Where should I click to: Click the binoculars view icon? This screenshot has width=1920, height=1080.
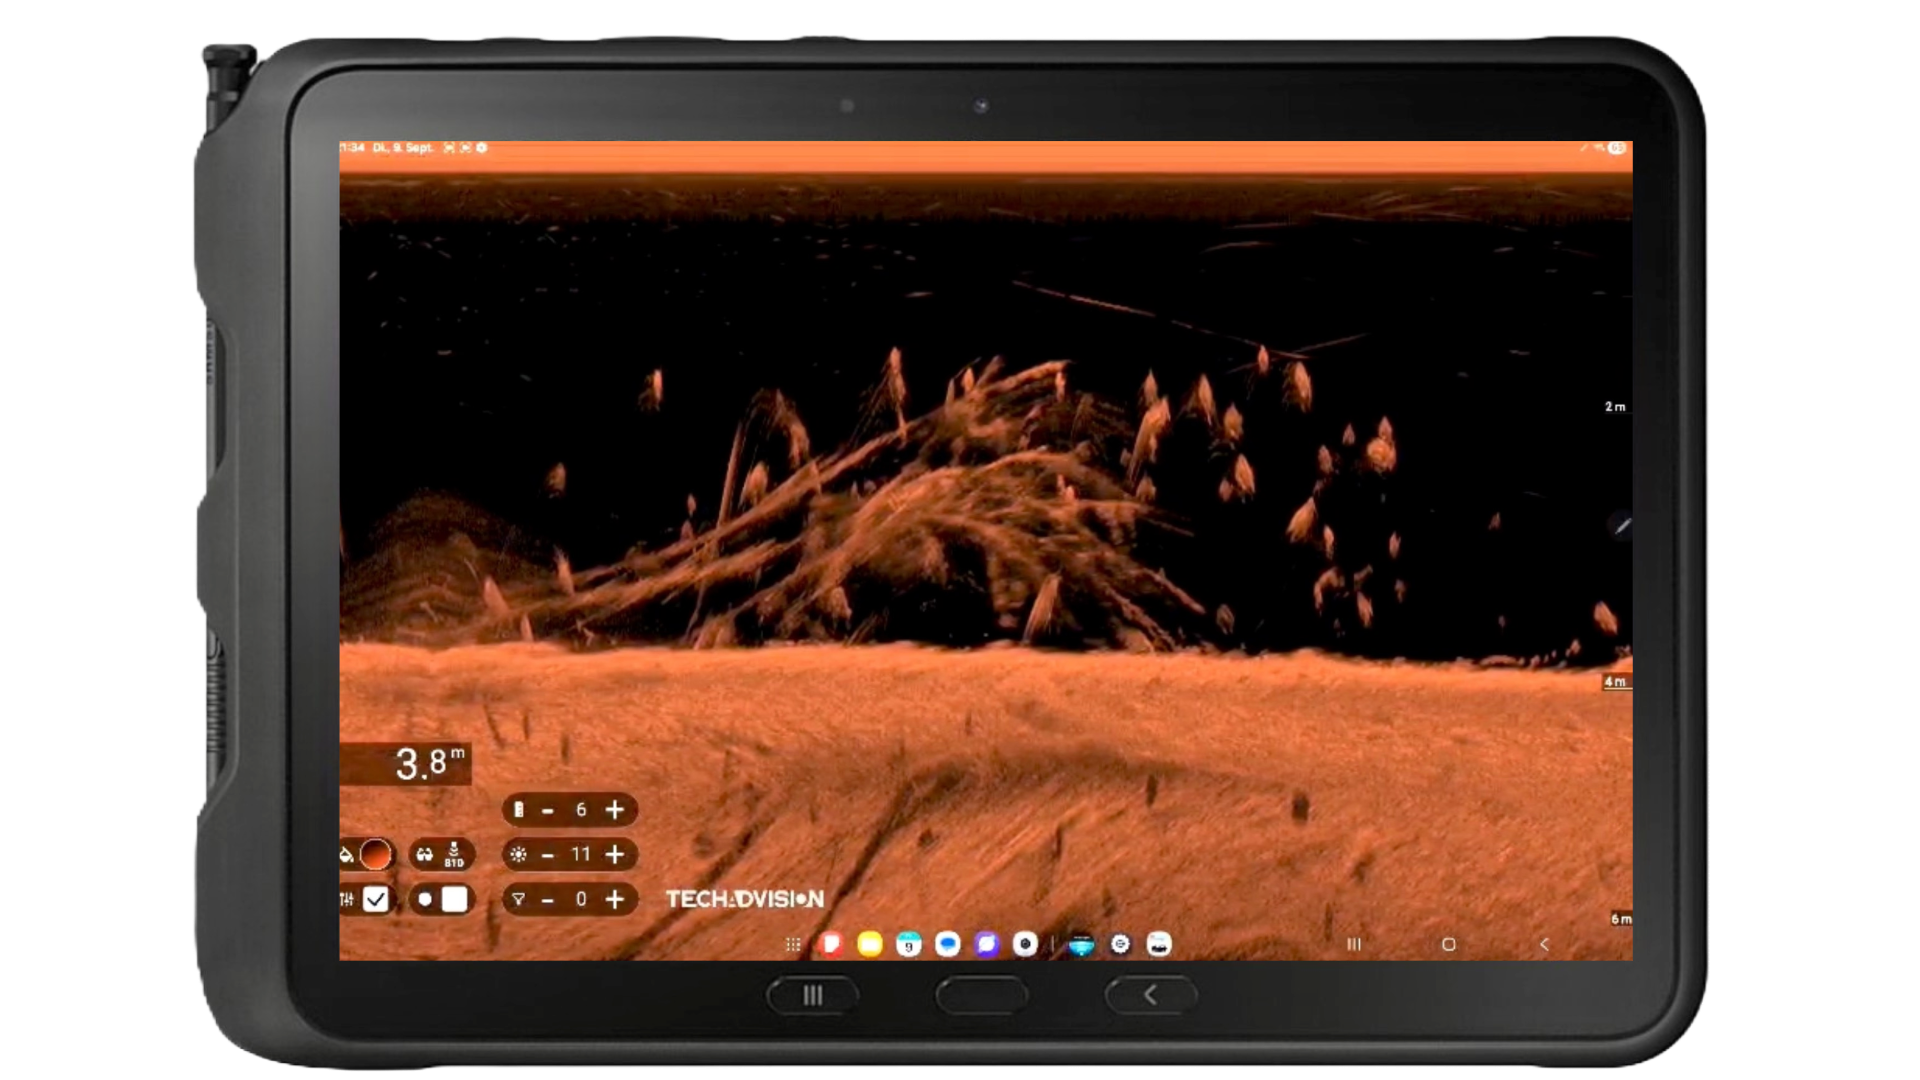pyautogui.click(x=425, y=855)
